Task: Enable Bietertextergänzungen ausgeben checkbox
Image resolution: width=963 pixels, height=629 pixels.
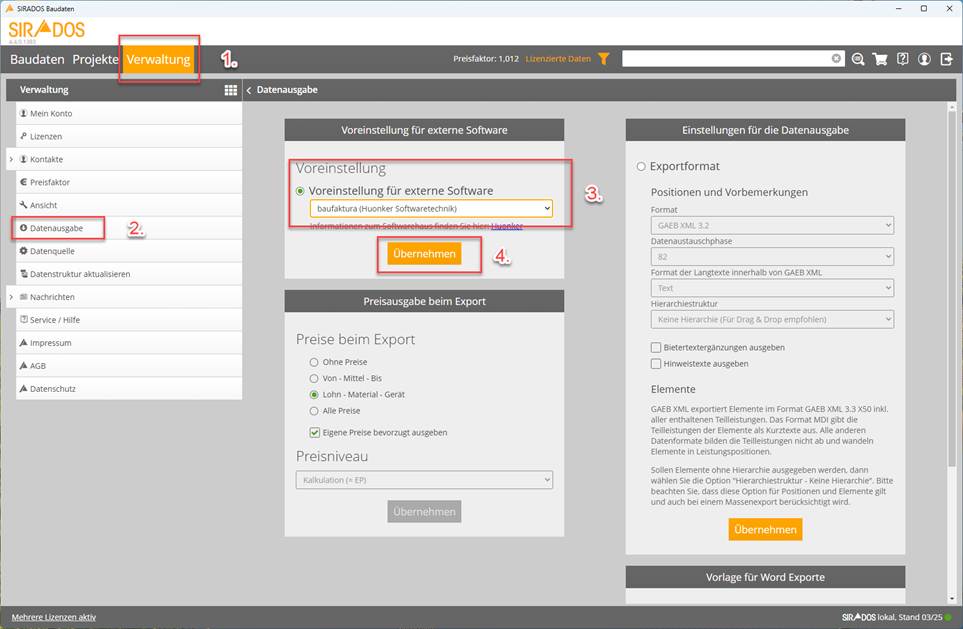Action: [656, 348]
